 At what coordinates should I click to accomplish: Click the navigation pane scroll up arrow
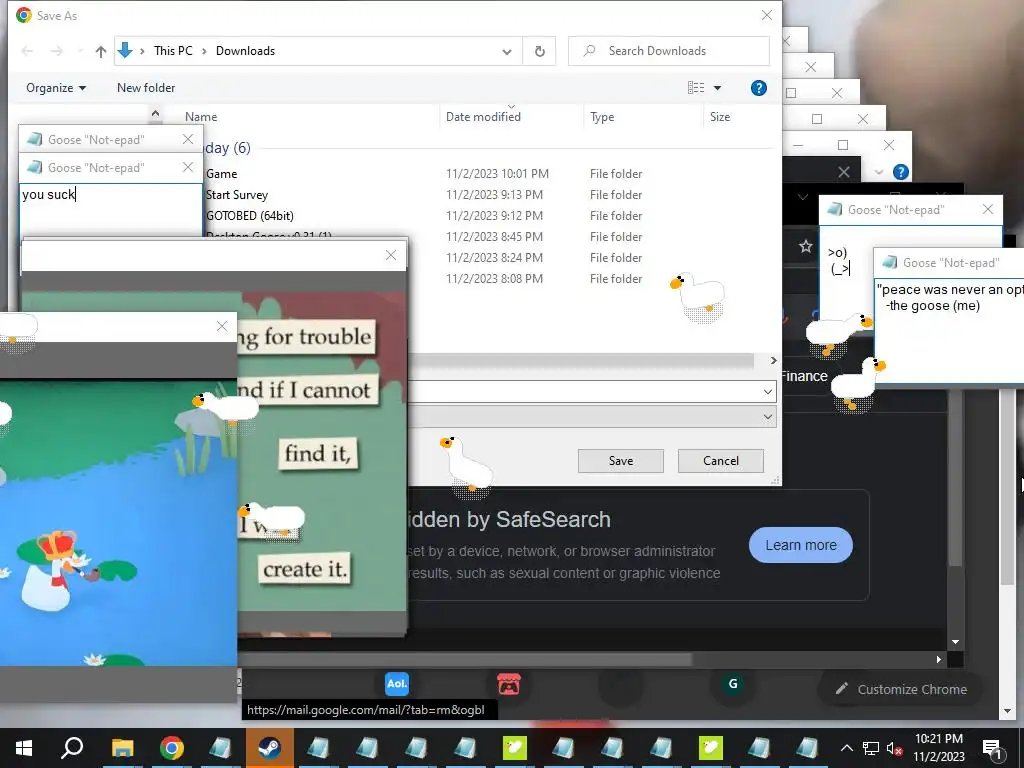(155, 114)
